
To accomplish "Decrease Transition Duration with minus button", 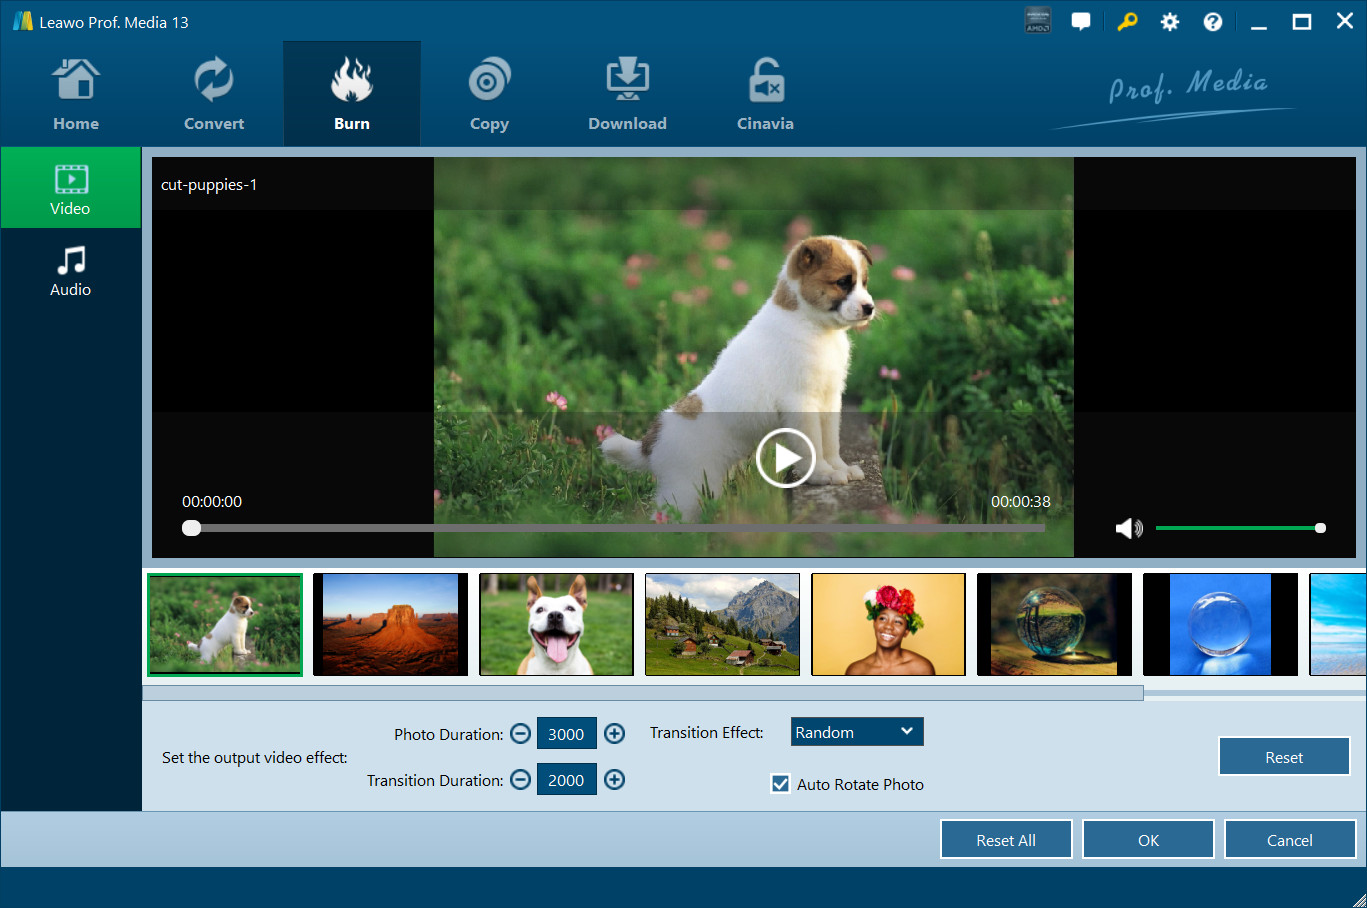I will click(x=520, y=779).
